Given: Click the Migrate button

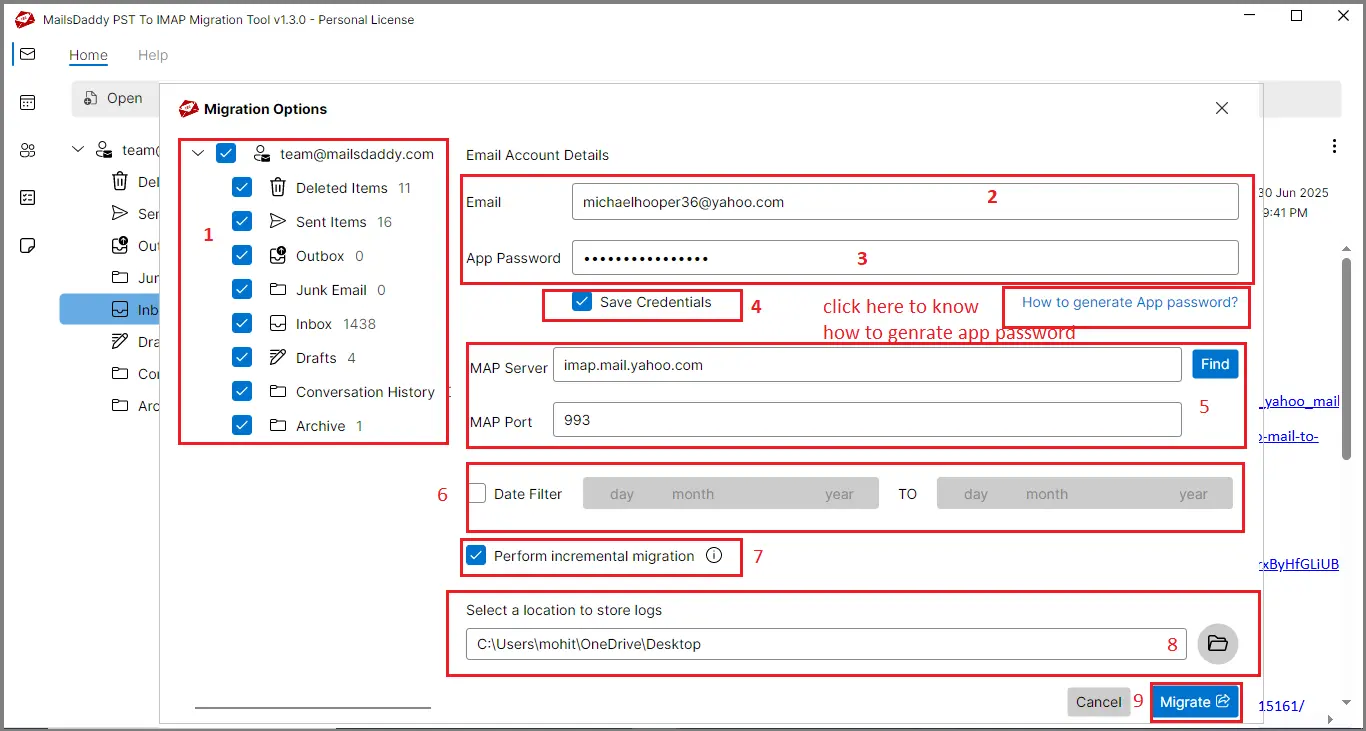Looking at the screenshot, I should [1195, 701].
